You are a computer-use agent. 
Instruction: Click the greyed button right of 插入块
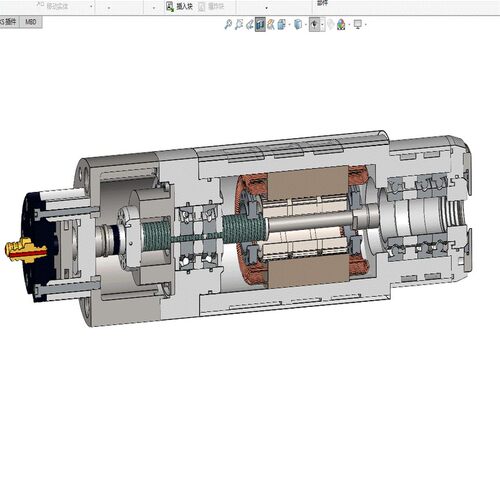pos(211,6)
